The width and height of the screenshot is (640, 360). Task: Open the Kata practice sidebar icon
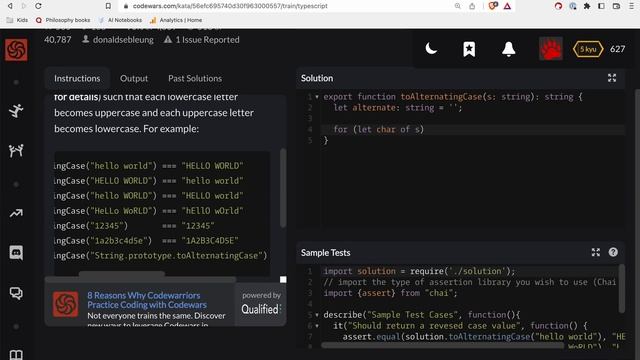pyautogui.click(x=16, y=111)
